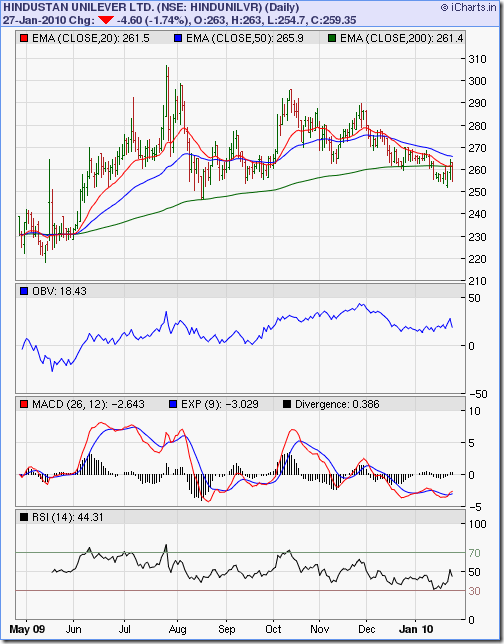The height and width of the screenshot is (644, 504).
Task: Click the 27-Jan-2010 date text
Action: click(35, 20)
